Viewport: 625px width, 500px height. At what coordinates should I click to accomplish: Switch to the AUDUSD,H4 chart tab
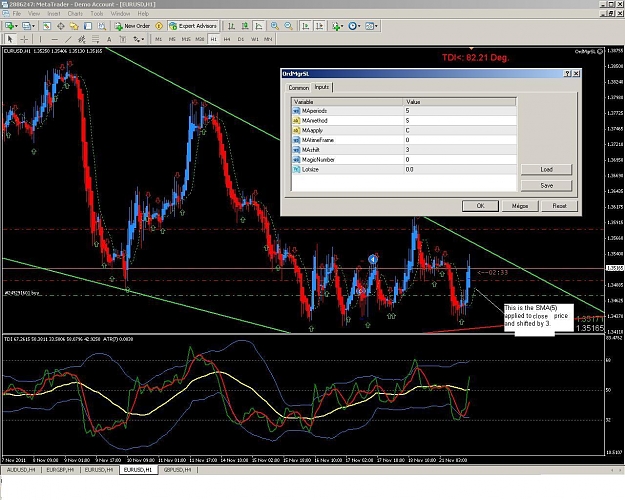[x=21, y=470]
